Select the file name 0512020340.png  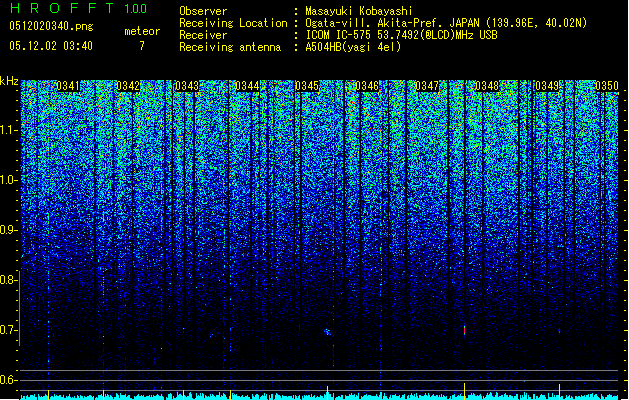pyautogui.click(x=51, y=26)
